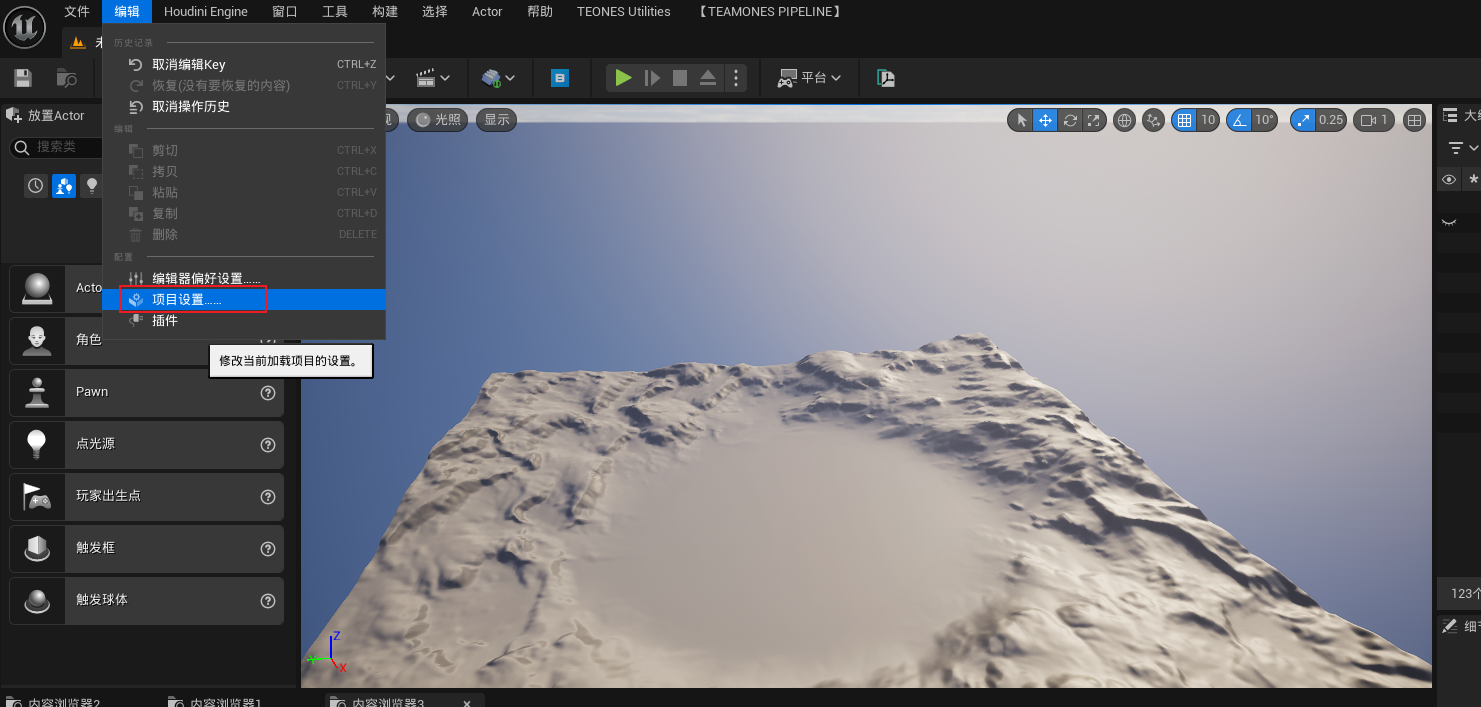Screen dimensions: 1481x707
Task: Open 项目设置 project settings menu entry
Action: pyautogui.click(x=186, y=300)
